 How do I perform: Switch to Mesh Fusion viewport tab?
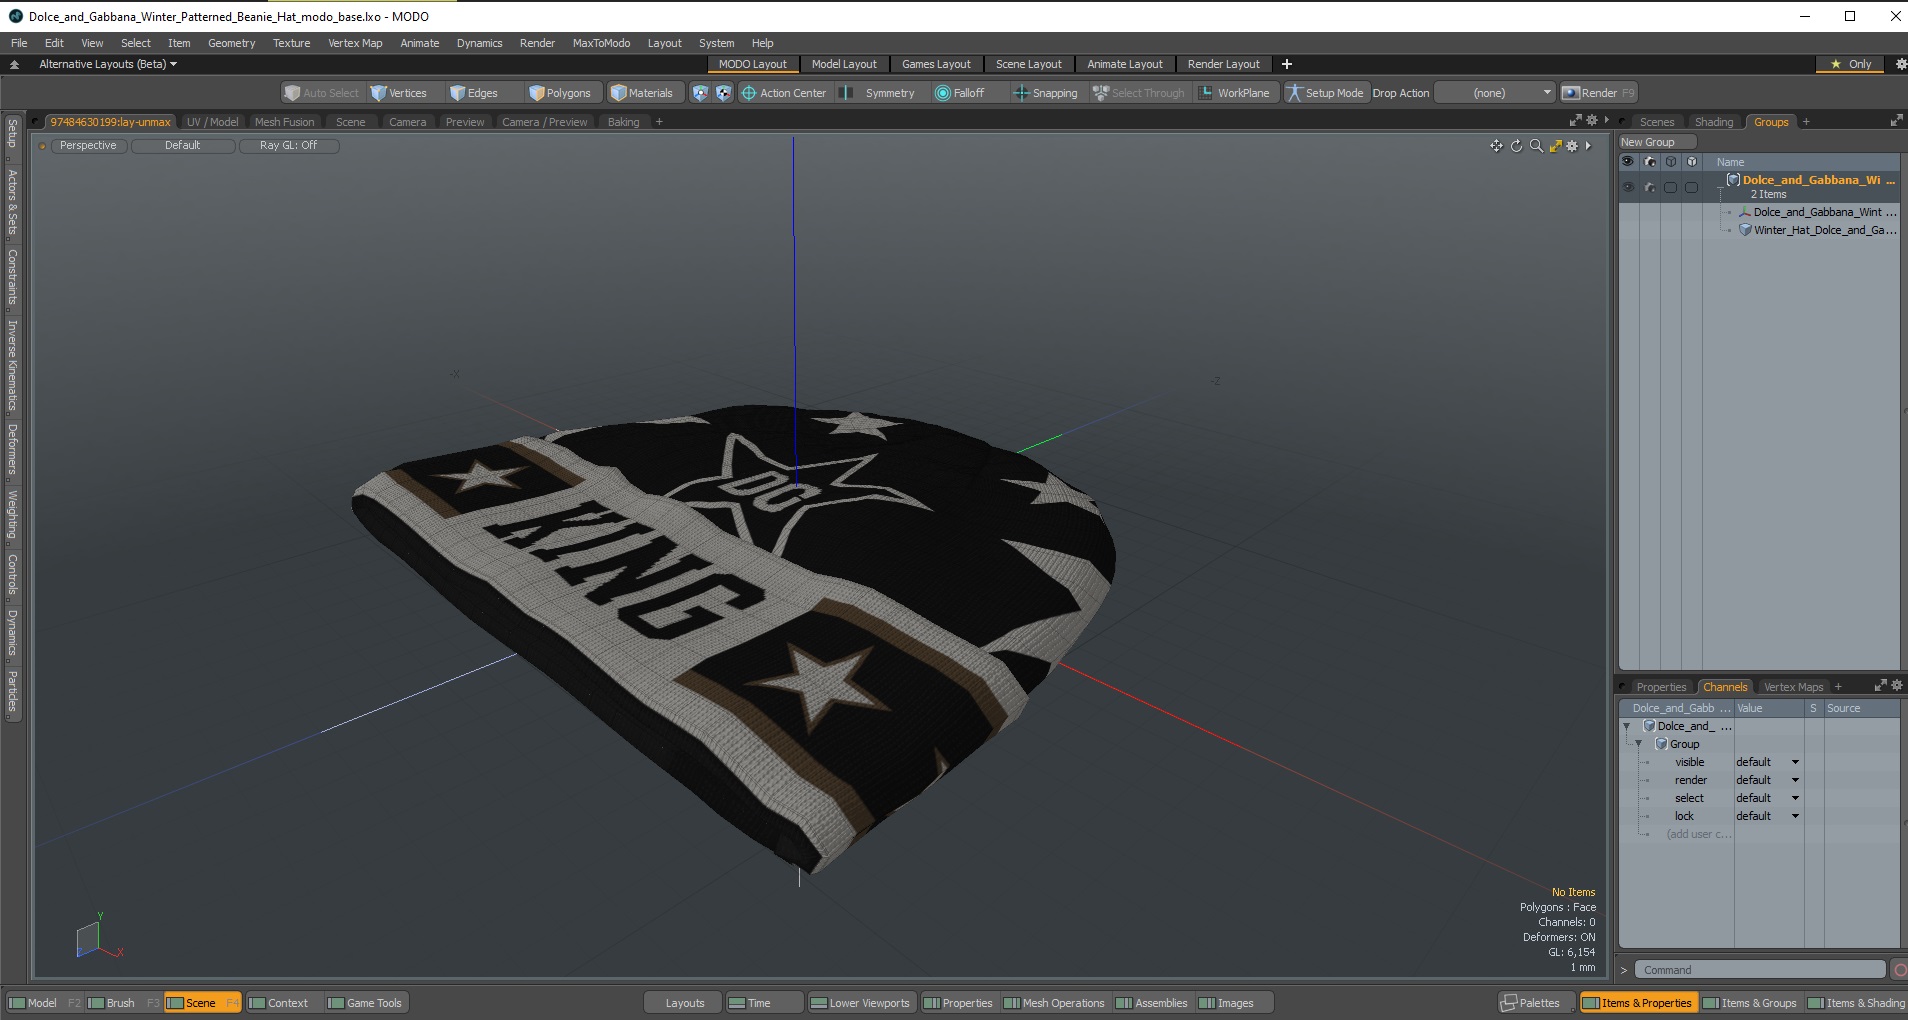(x=284, y=122)
